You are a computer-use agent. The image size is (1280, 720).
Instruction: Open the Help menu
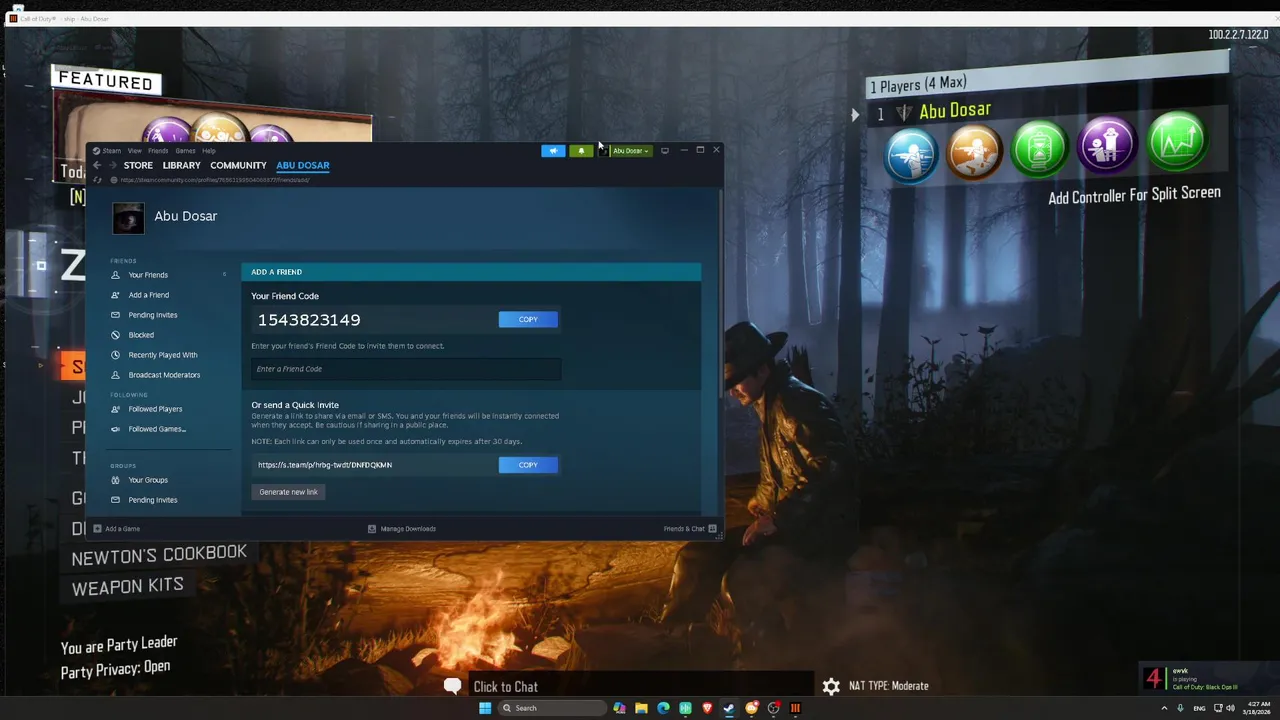(x=208, y=151)
